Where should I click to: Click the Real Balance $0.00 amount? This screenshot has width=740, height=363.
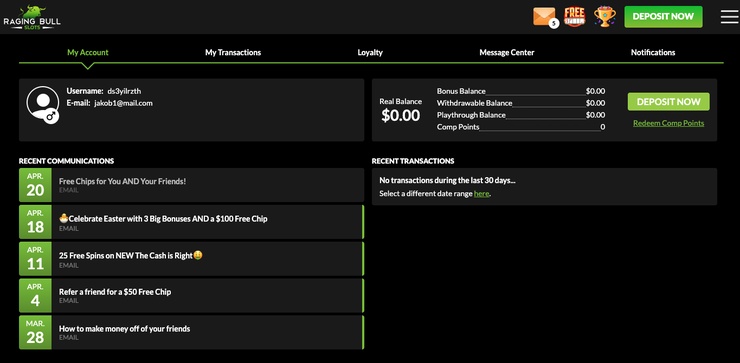401,115
